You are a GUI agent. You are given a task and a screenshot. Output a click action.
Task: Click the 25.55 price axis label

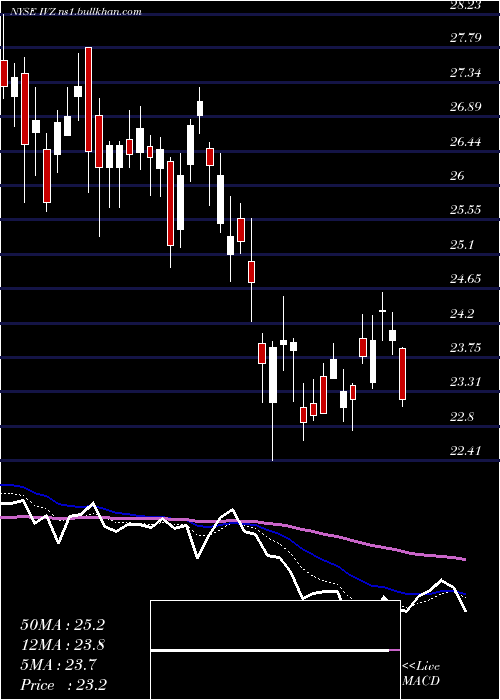(x=465, y=210)
